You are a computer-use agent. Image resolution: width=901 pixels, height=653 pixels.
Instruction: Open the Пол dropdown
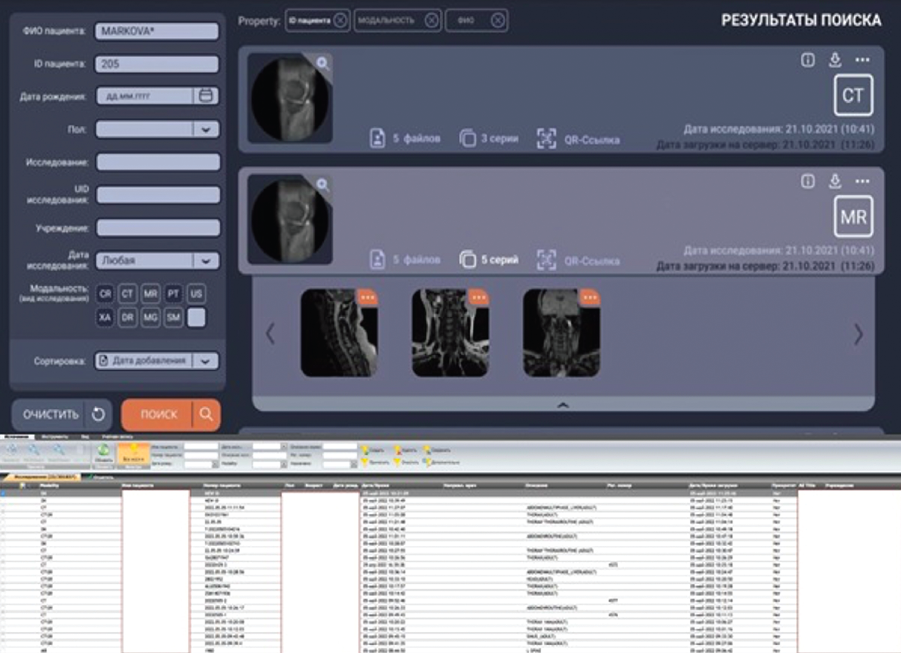[x=157, y=129]
